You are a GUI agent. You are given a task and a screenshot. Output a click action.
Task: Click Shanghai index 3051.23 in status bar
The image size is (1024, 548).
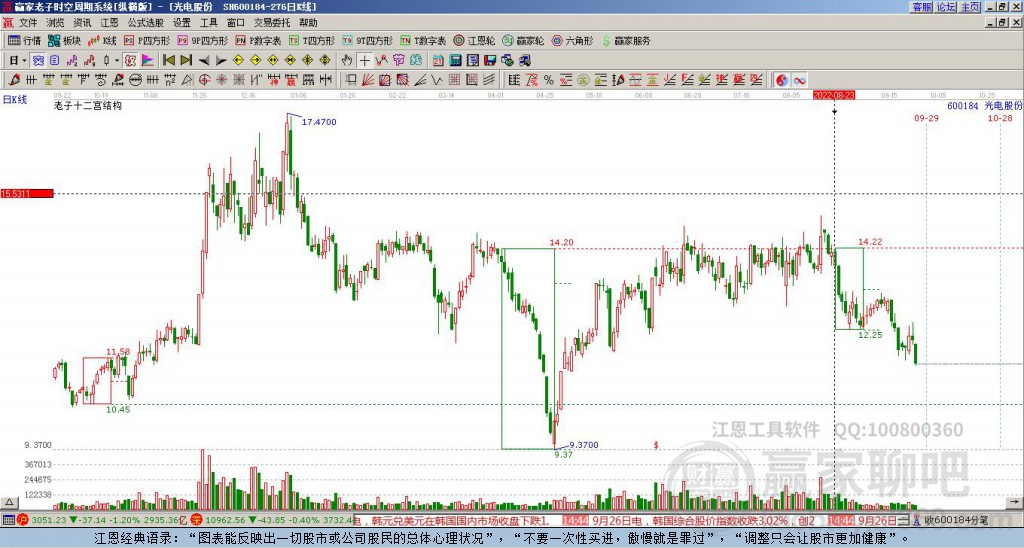[49, 520]
